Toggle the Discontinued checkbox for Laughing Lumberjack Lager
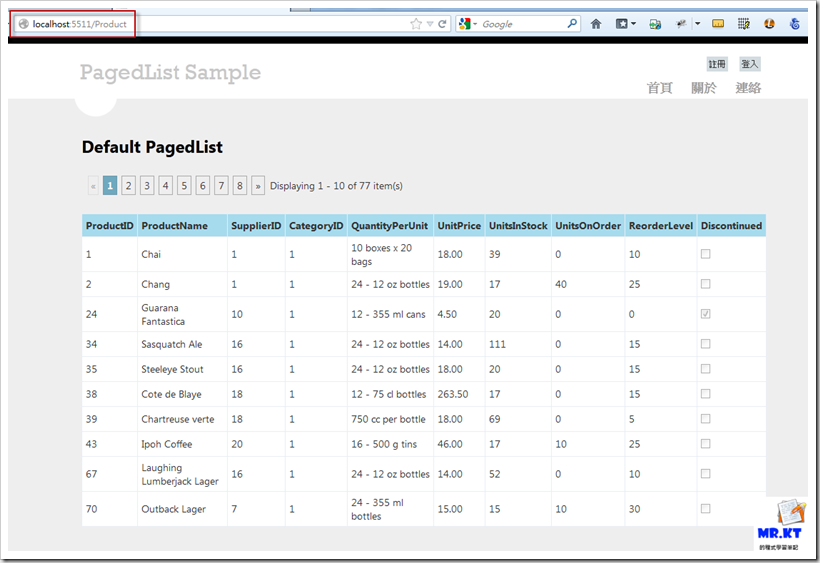This screenshot has height=563, width=820. pos(705,474)
